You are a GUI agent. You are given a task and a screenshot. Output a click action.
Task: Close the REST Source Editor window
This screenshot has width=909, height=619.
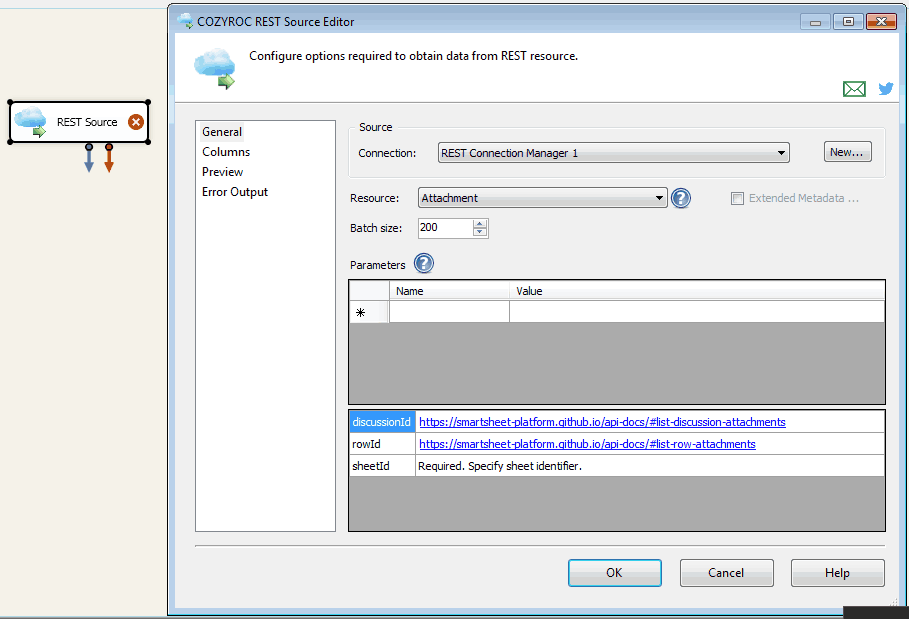pyautogui.click(x=881, y=21)
